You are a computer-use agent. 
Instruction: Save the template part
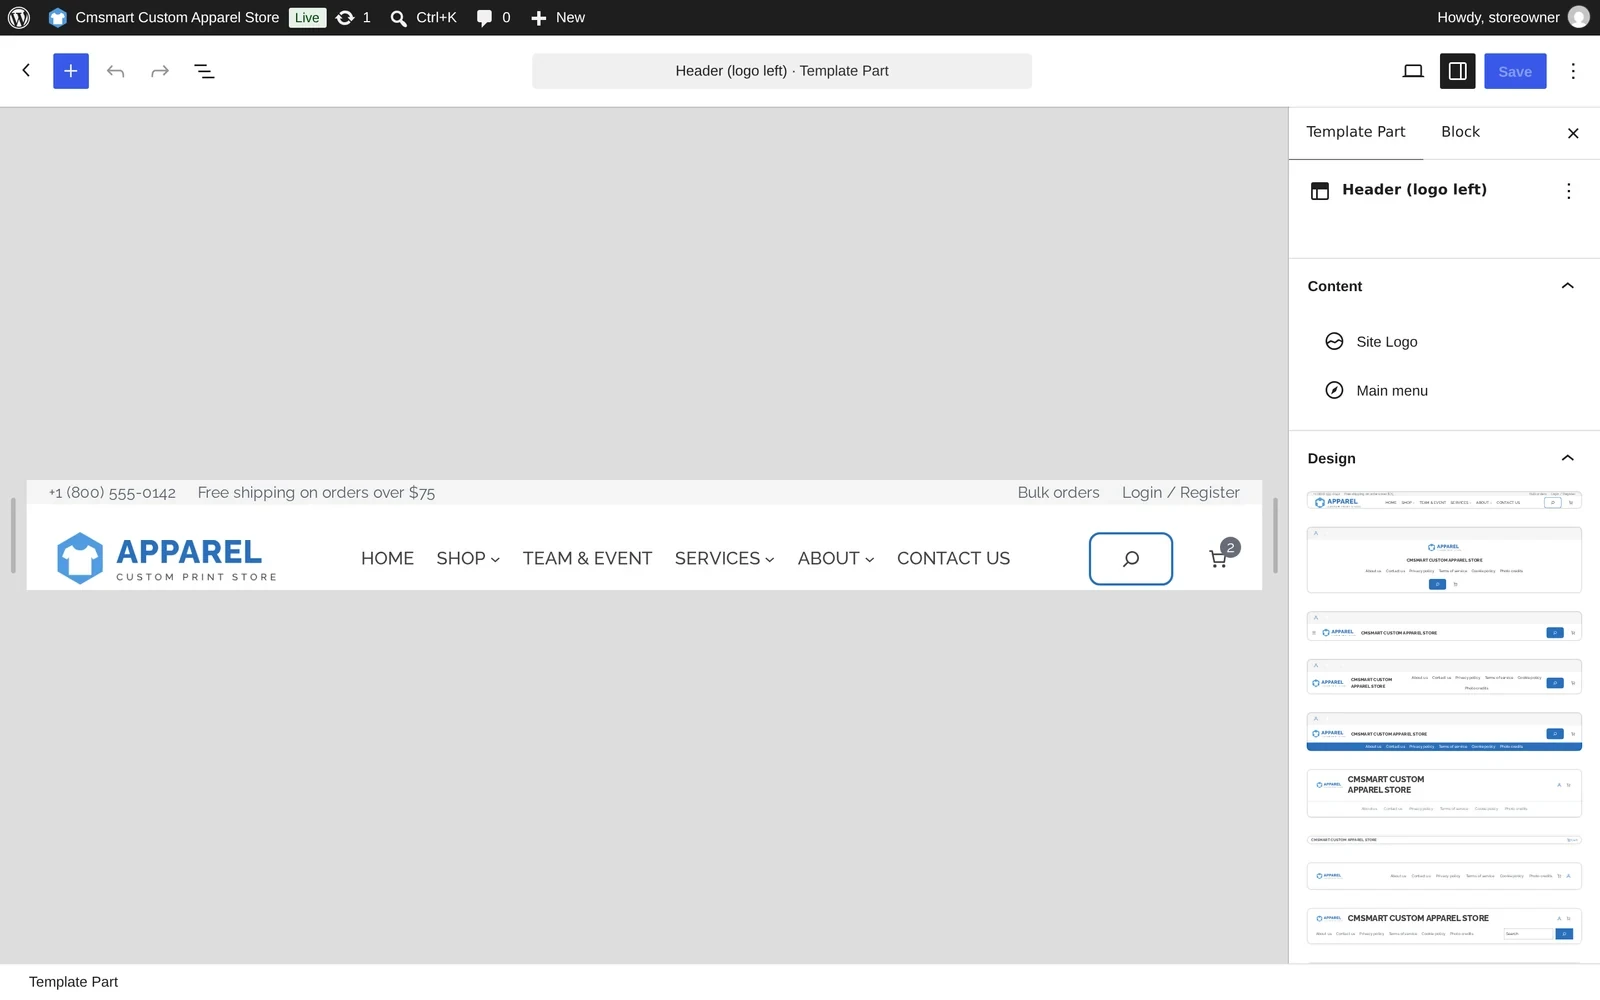[x=1515, y=71]
